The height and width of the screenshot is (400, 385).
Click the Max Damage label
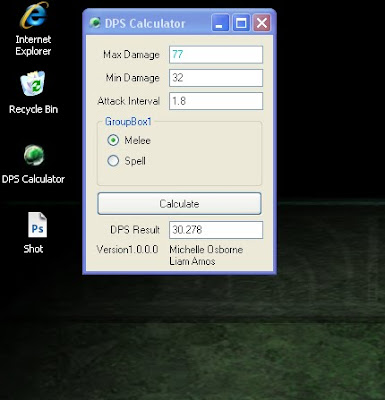coord(131,55)
